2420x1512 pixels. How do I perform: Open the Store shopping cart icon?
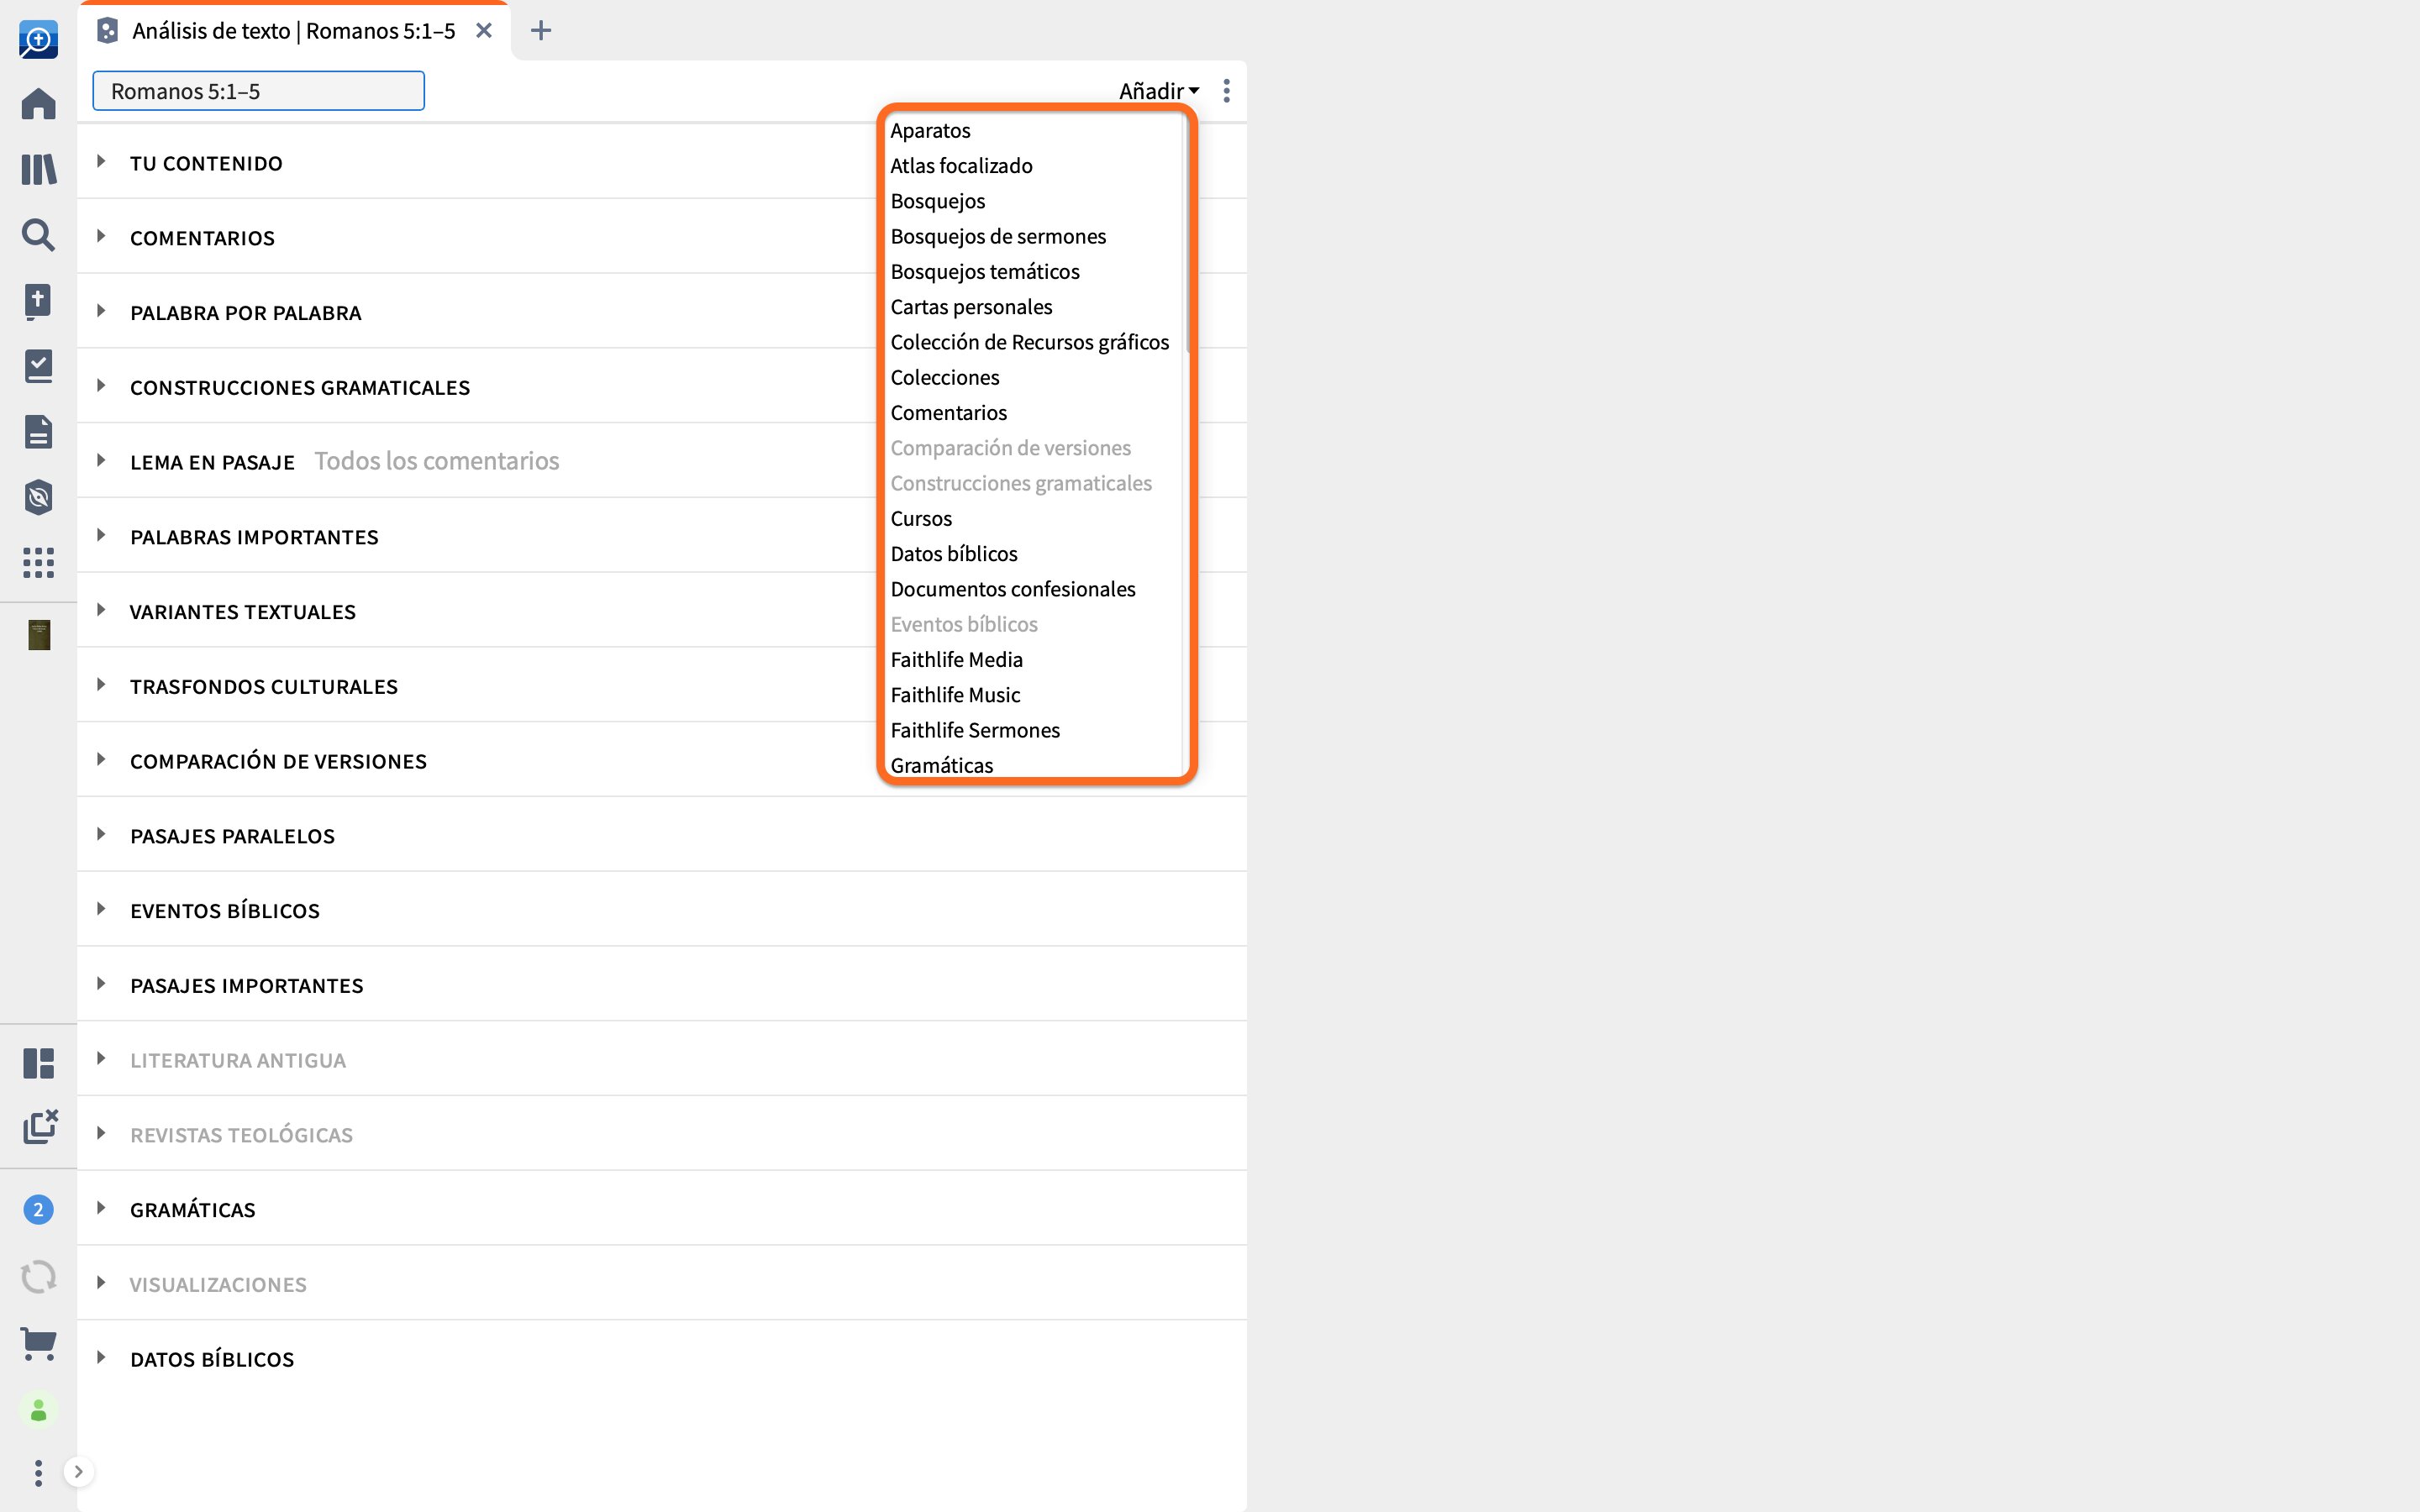point(38,1343)
